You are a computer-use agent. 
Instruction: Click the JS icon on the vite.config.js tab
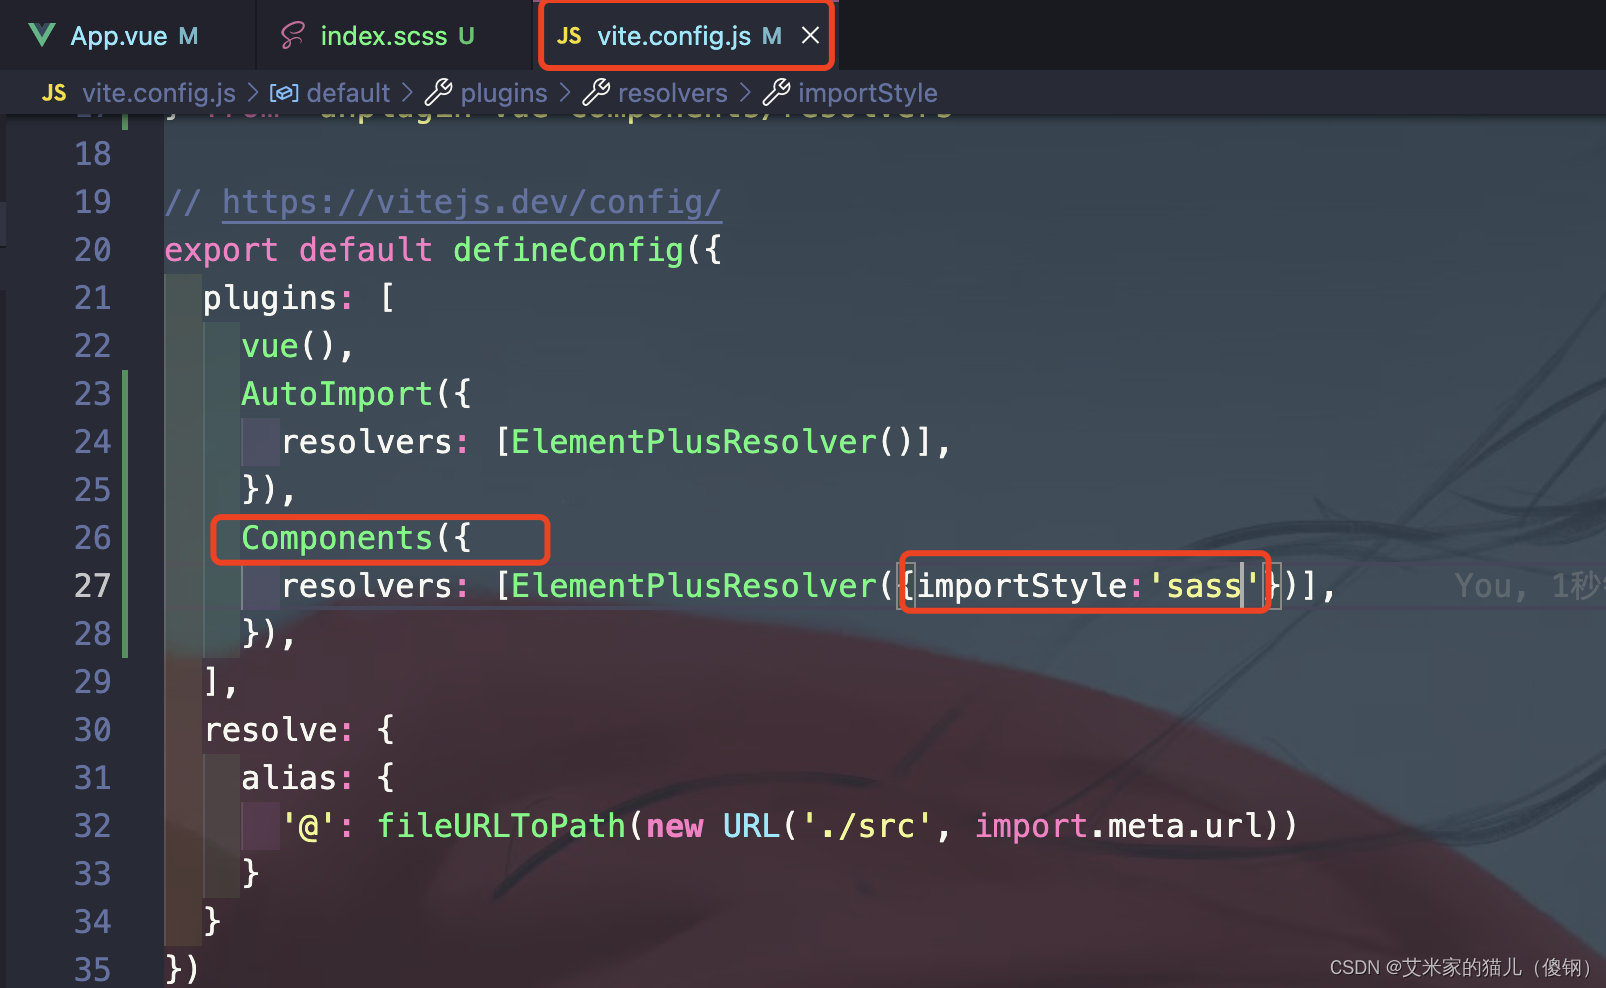pyautogui.click(x=569, y=36)
